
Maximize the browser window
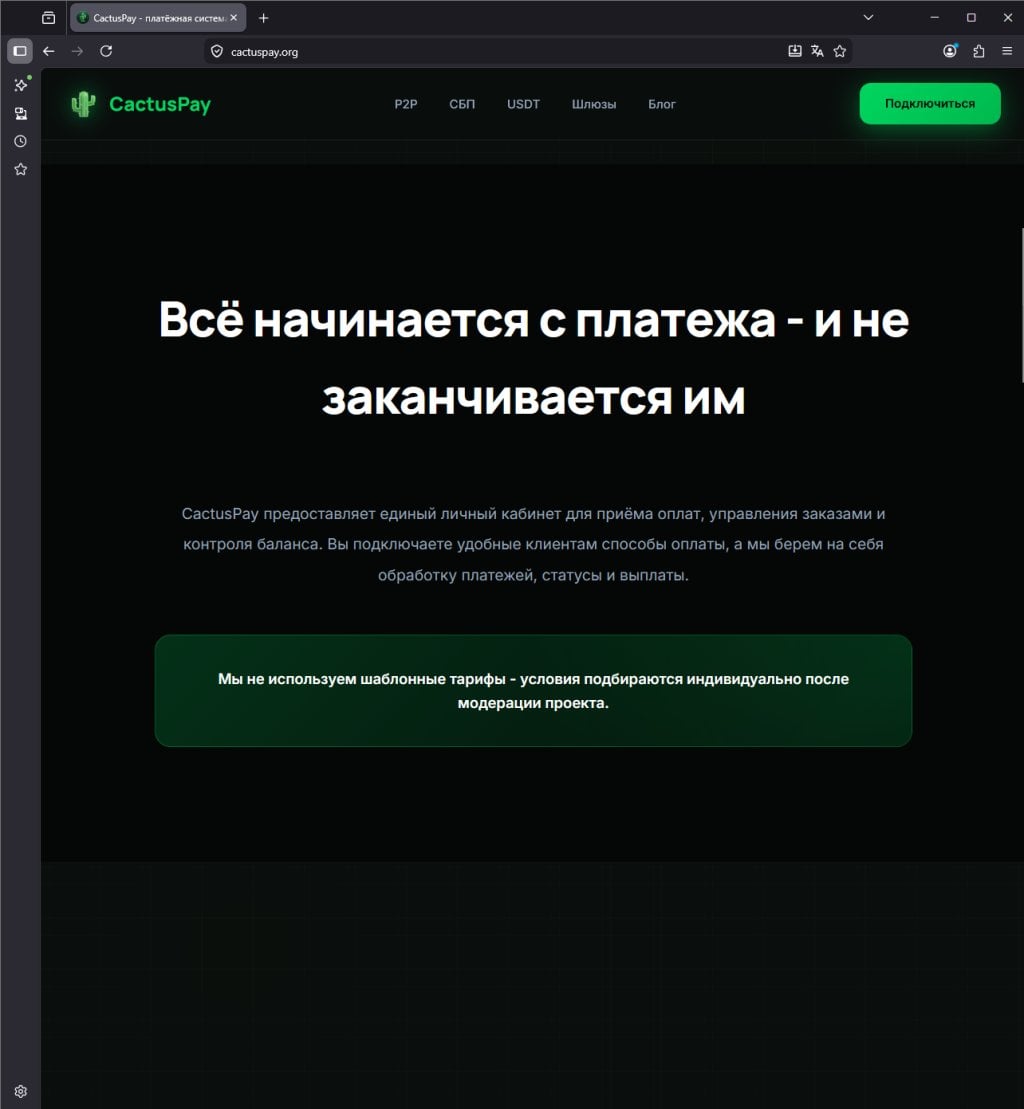click(x=971, y=18)
